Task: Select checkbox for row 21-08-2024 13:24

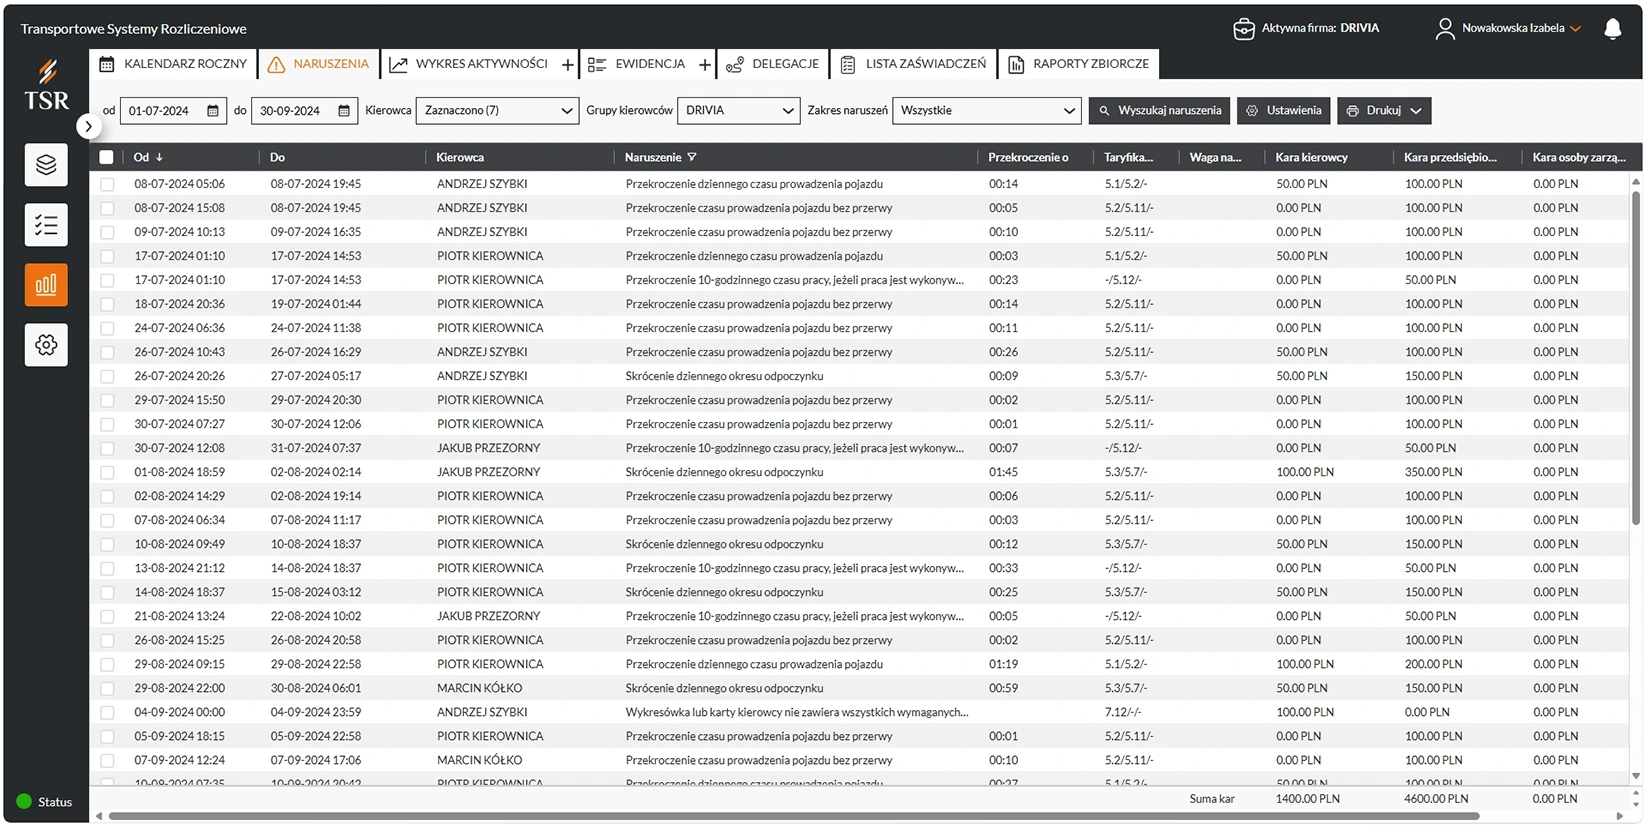Action: tap(107, 616)
